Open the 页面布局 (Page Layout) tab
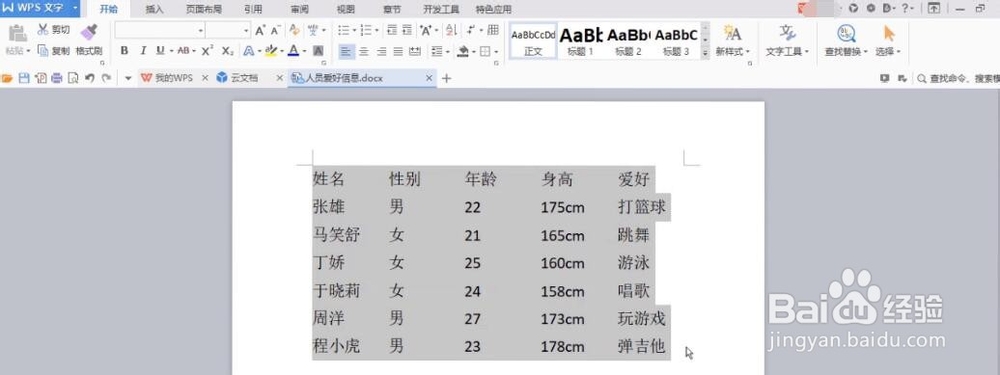 point(204,9)
